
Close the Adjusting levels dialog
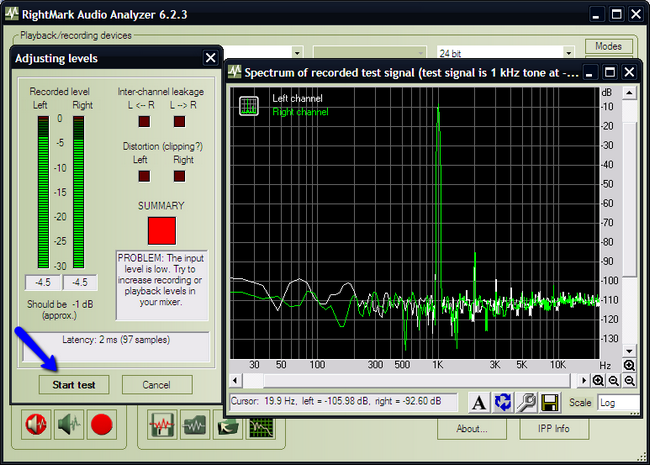(x=210, y=59)
